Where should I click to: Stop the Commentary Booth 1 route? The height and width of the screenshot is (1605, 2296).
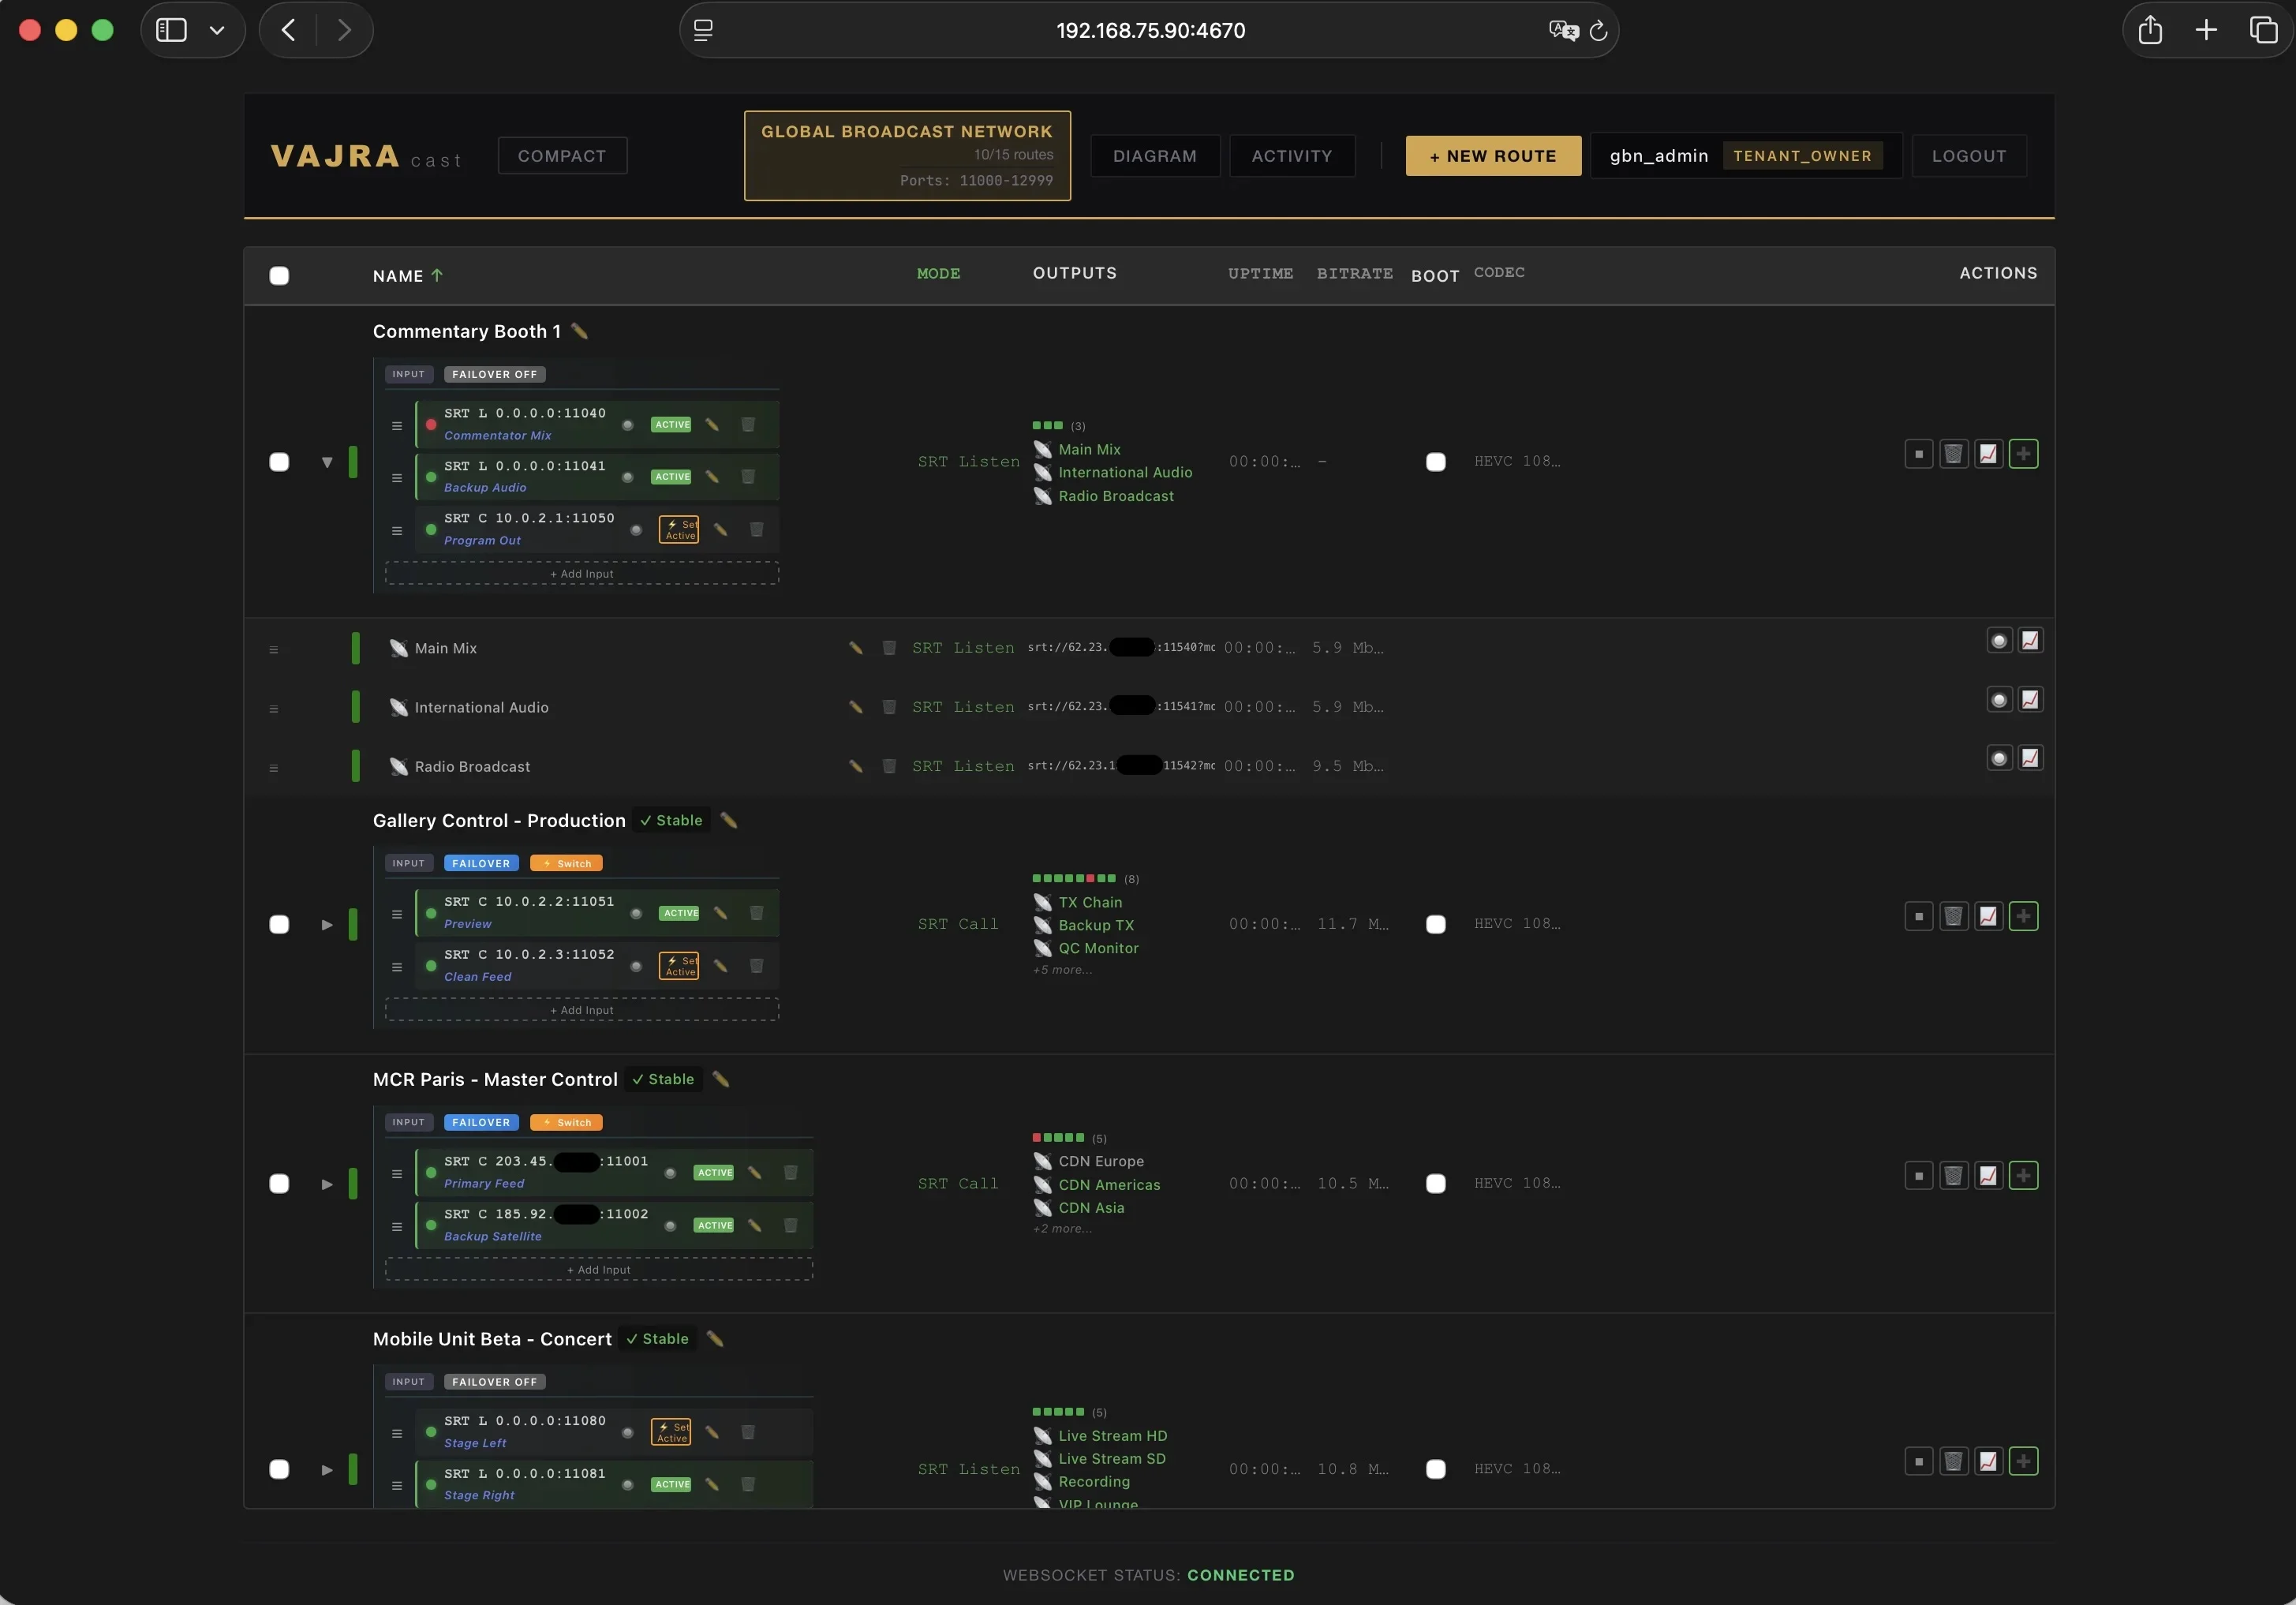pos(1920,453)
